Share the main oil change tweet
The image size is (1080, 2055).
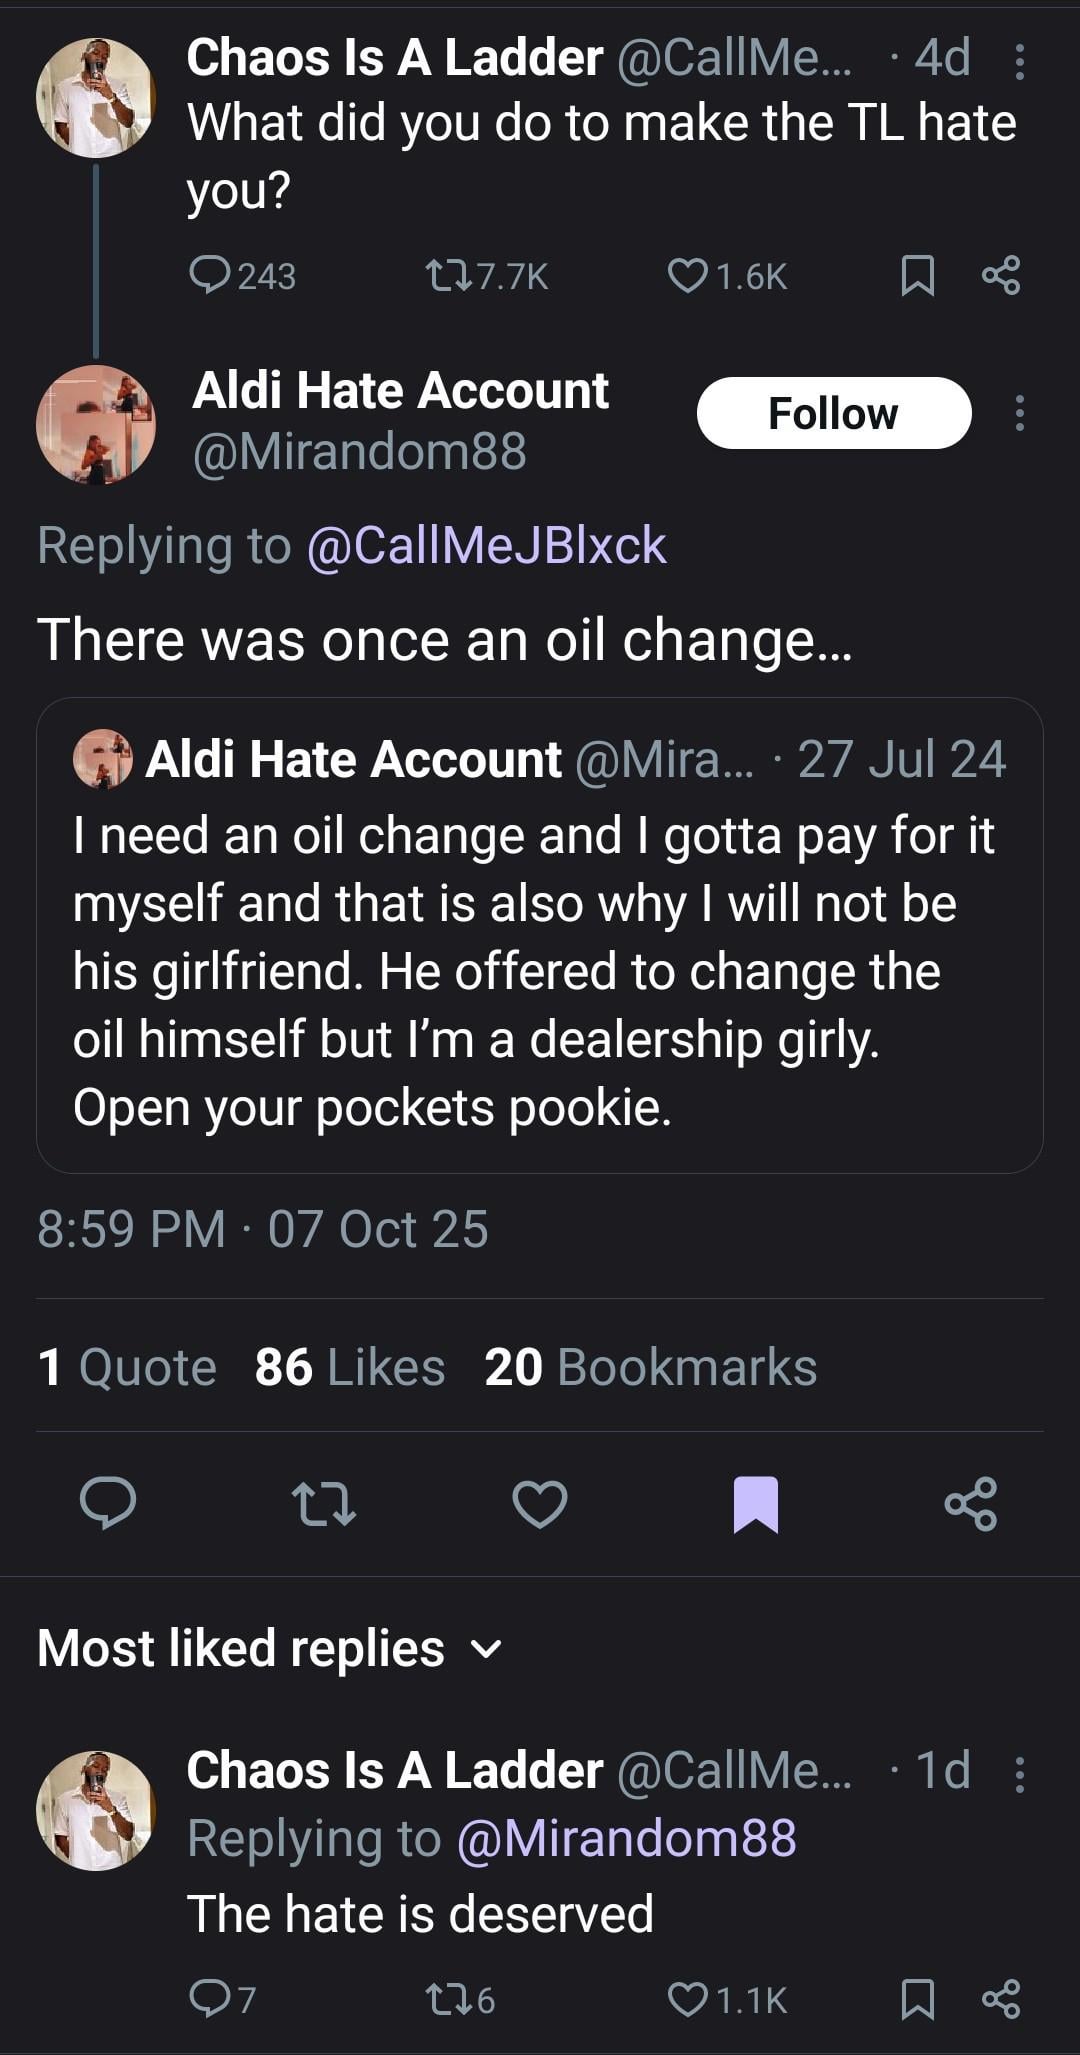970,1503
